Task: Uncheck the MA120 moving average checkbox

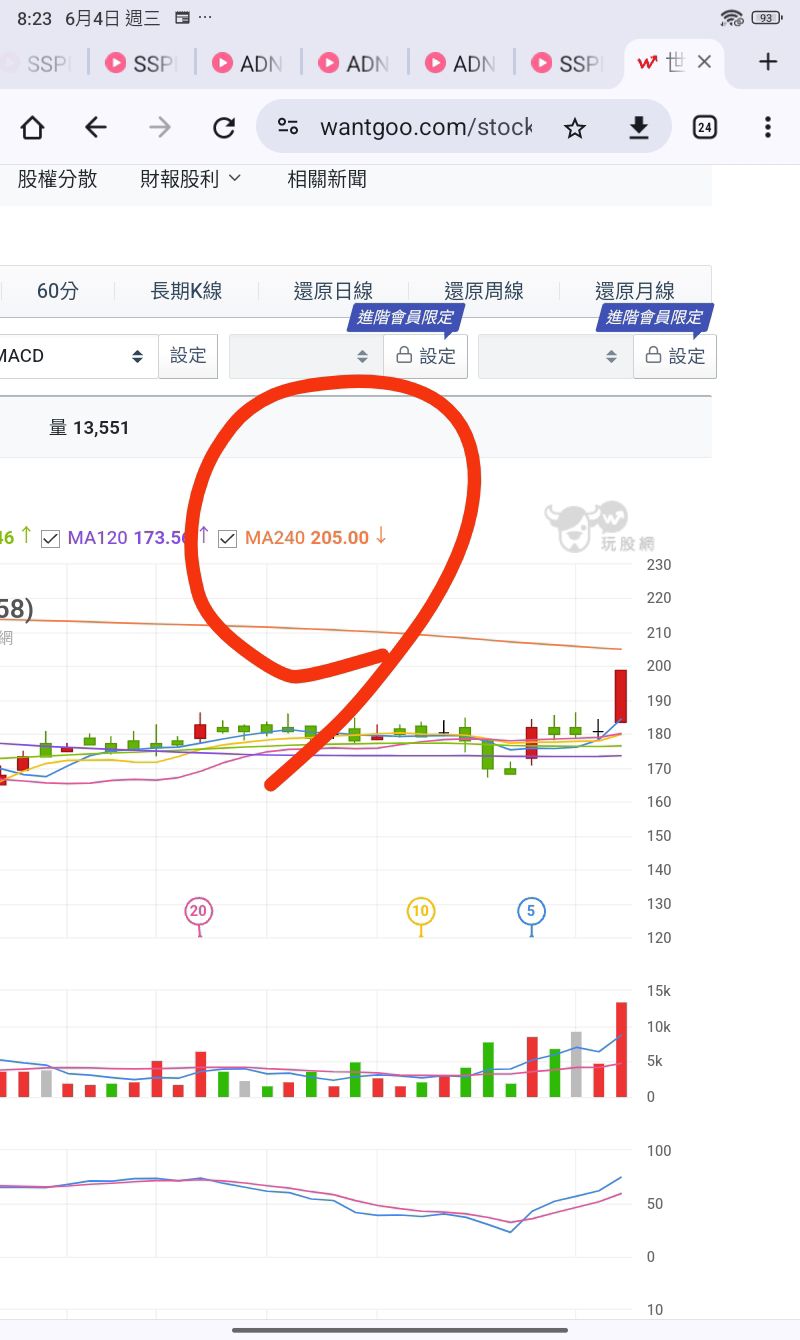Action: tap(50, 538)
